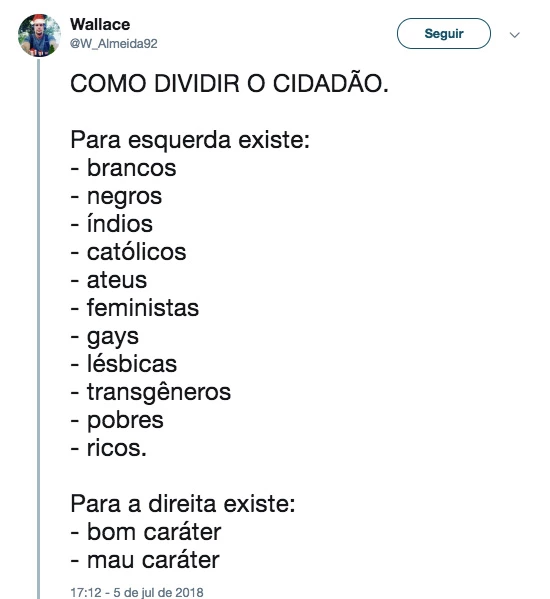Click the word 'lésbicas' in the tweet

[x=132, y=364]
